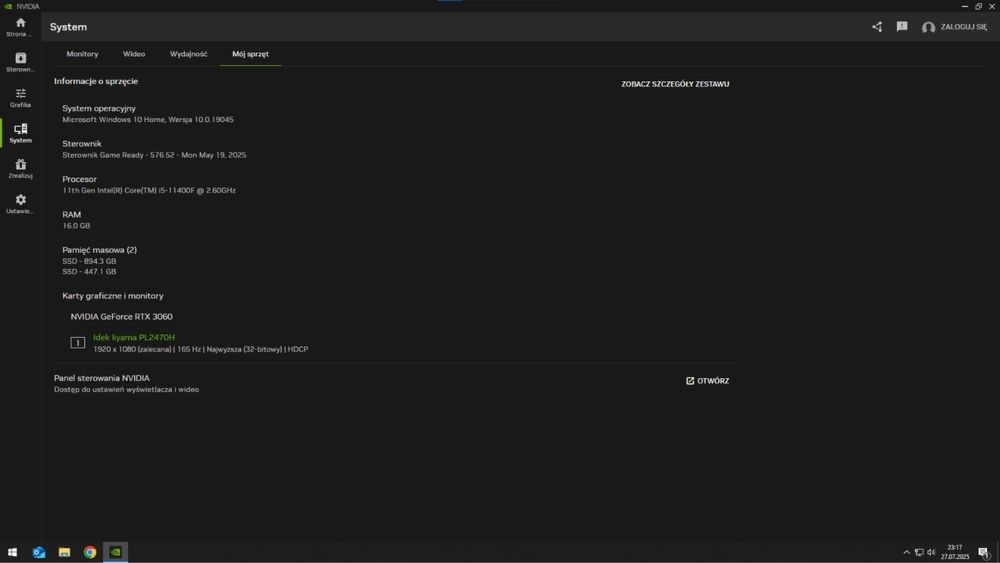Click the Panel sterowania NVIDIA heading
This screenshot has width=1000, height=563.
pyautogui.click(x=101, y=378)
